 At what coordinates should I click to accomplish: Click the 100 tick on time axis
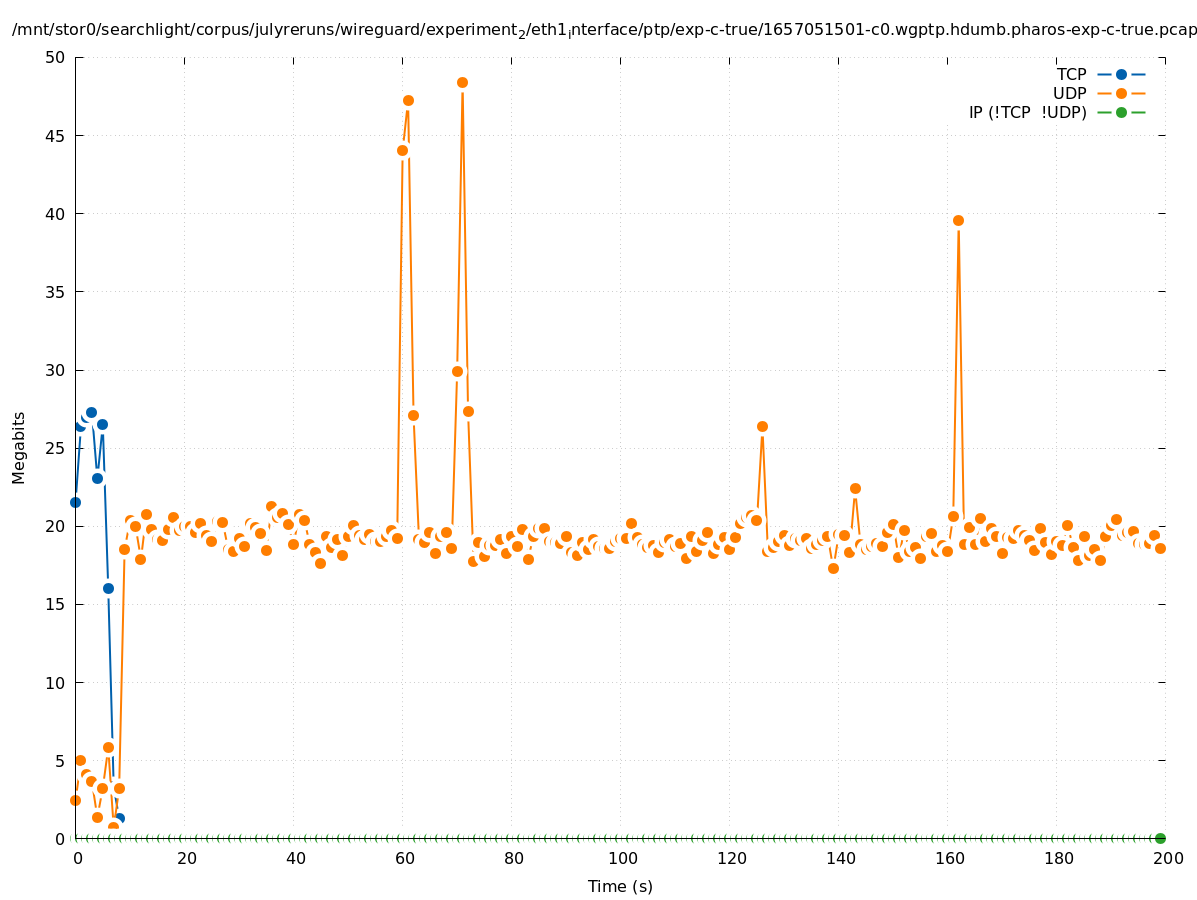[623, 858]
